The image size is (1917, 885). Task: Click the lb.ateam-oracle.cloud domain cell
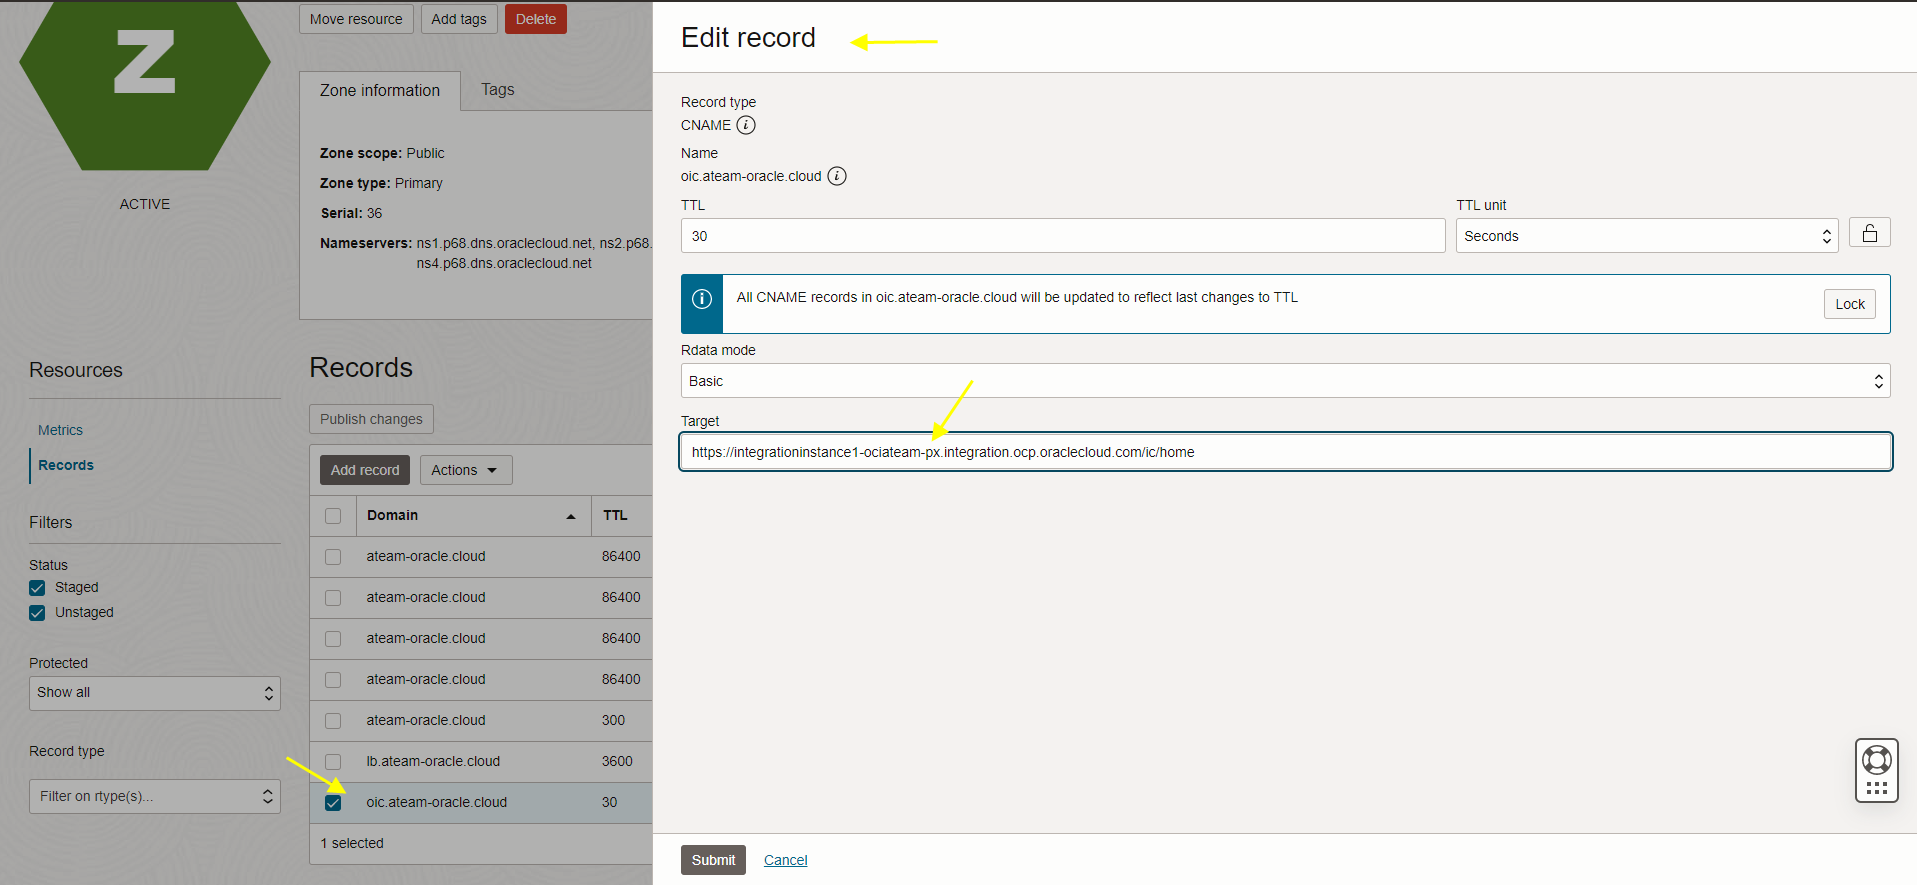(433, 761)
